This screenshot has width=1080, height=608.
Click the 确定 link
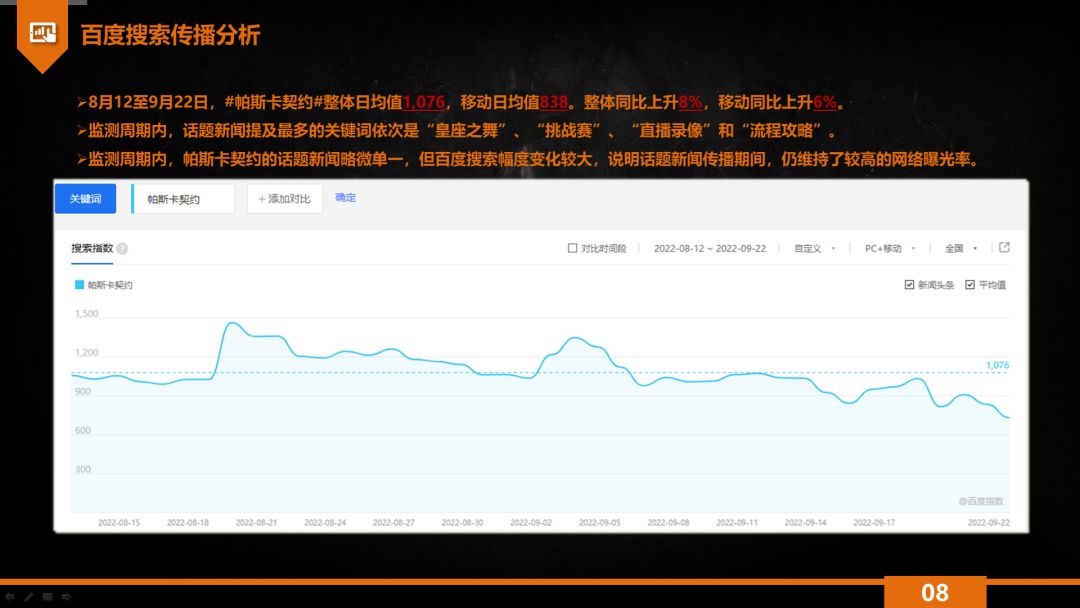[346, 198]
